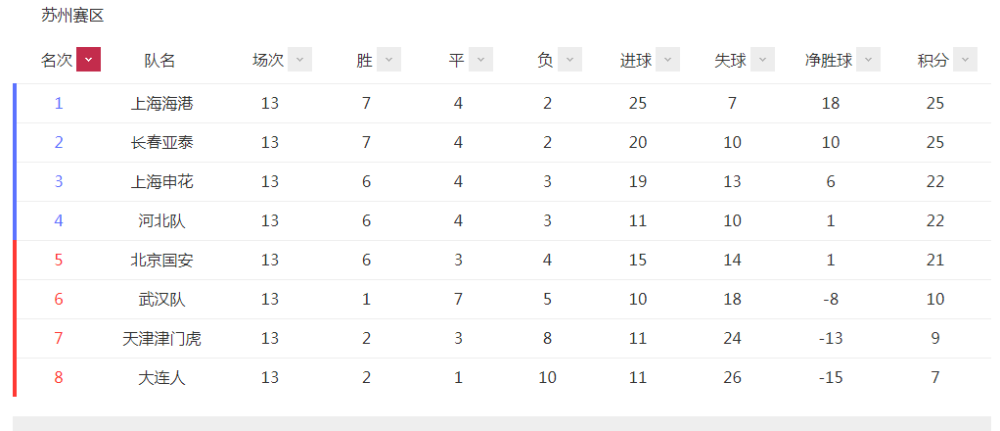Open team 长春亚泰
This screenshot has height=431, width=1000.
coord(162,143)
